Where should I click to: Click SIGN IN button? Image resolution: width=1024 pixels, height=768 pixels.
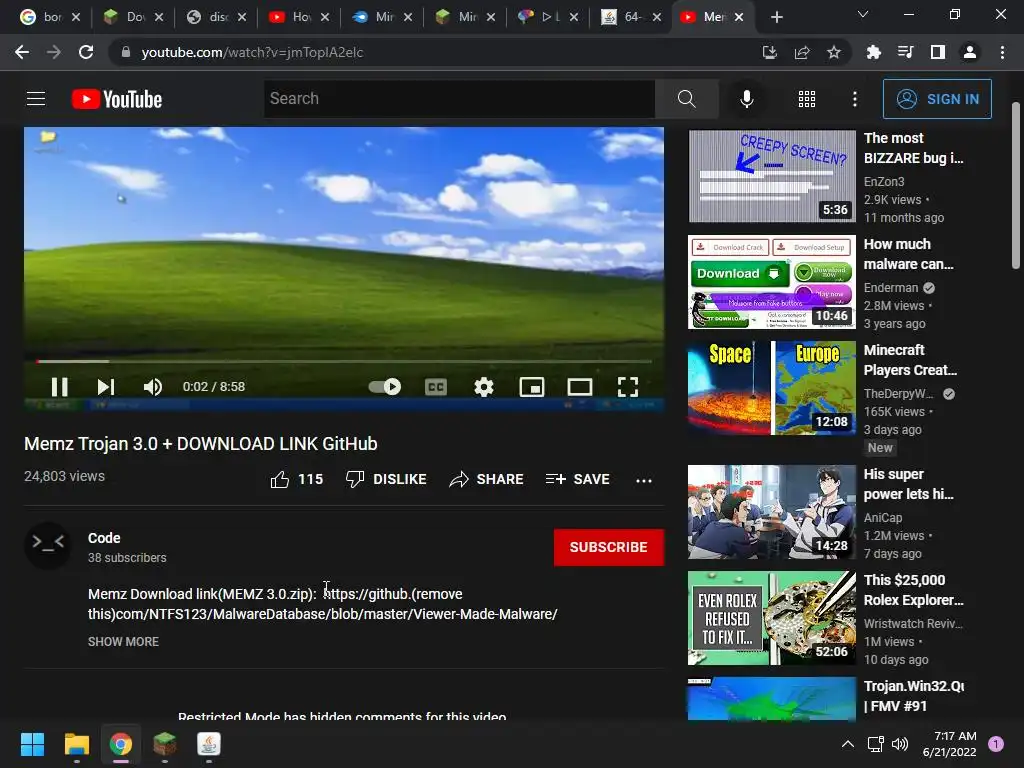[937, 99]
